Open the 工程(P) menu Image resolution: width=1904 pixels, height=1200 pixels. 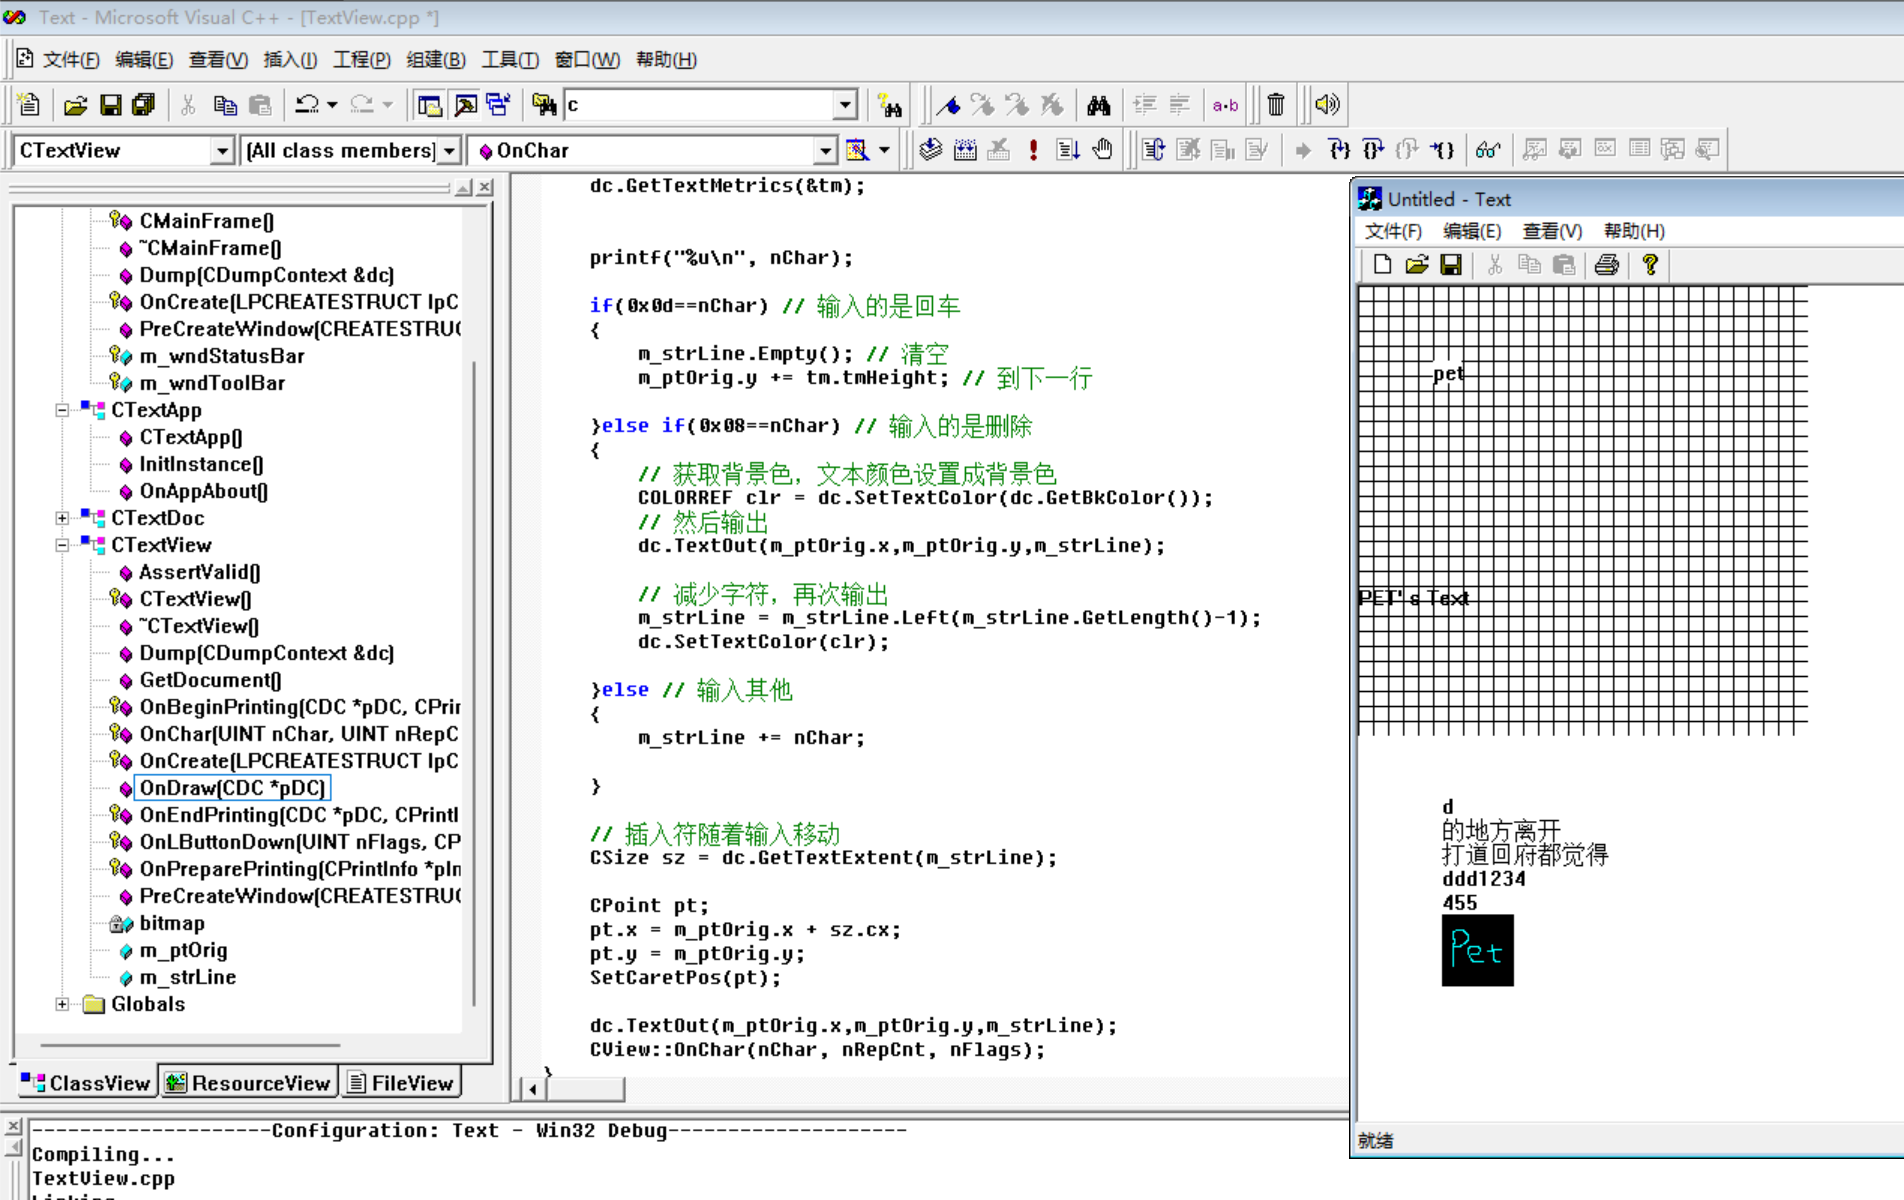click(x=362, y=60)
